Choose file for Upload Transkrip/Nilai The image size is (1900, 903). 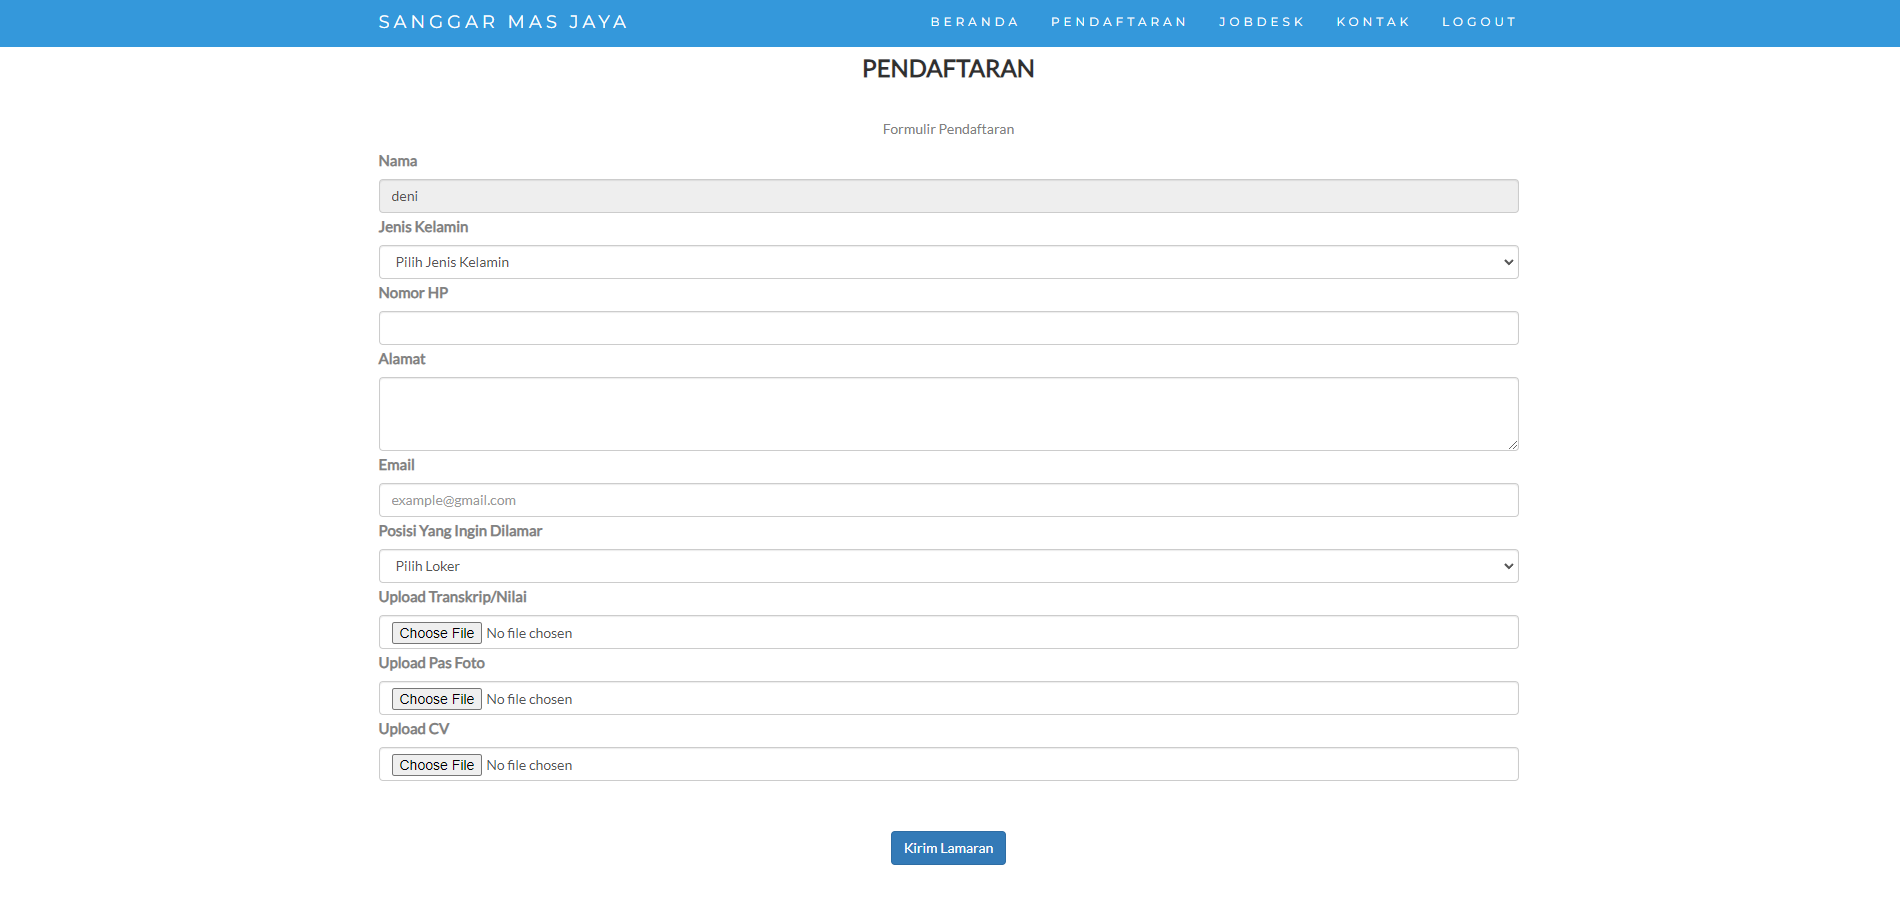[437, 633]
